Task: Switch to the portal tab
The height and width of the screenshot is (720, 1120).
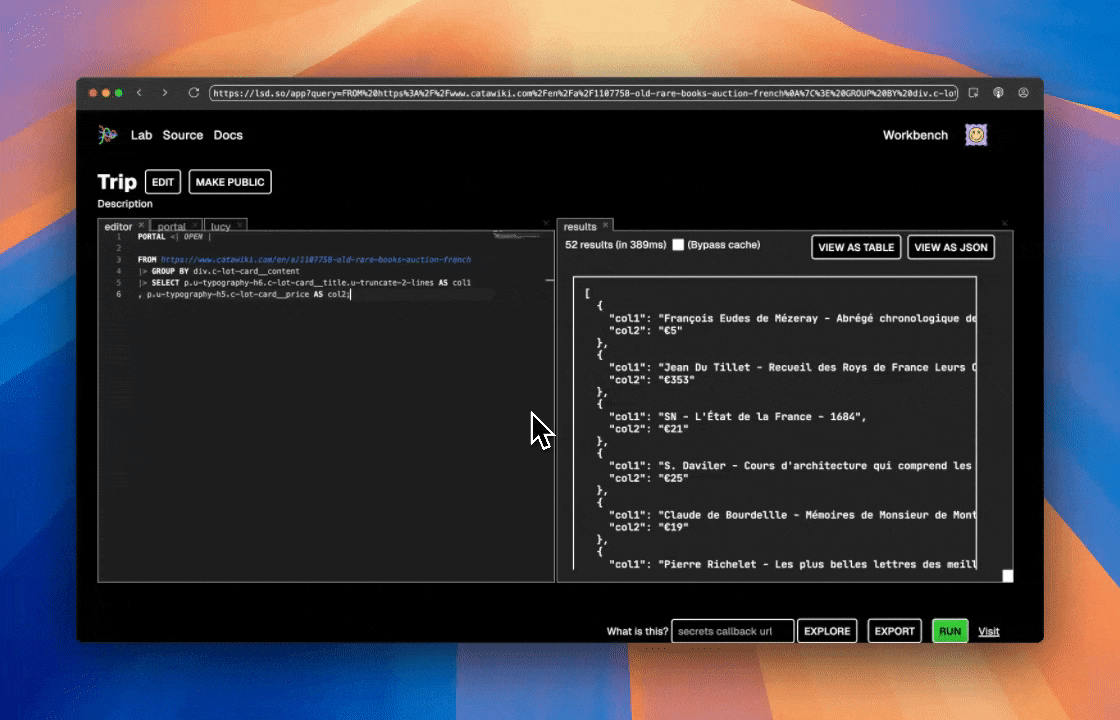Action: [x=172, y=226]
